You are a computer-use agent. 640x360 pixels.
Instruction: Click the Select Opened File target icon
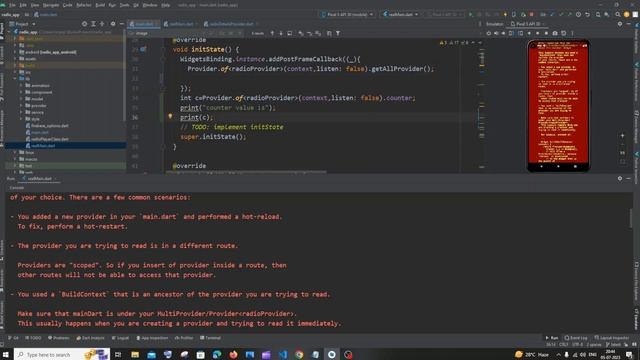coord(84,24)
